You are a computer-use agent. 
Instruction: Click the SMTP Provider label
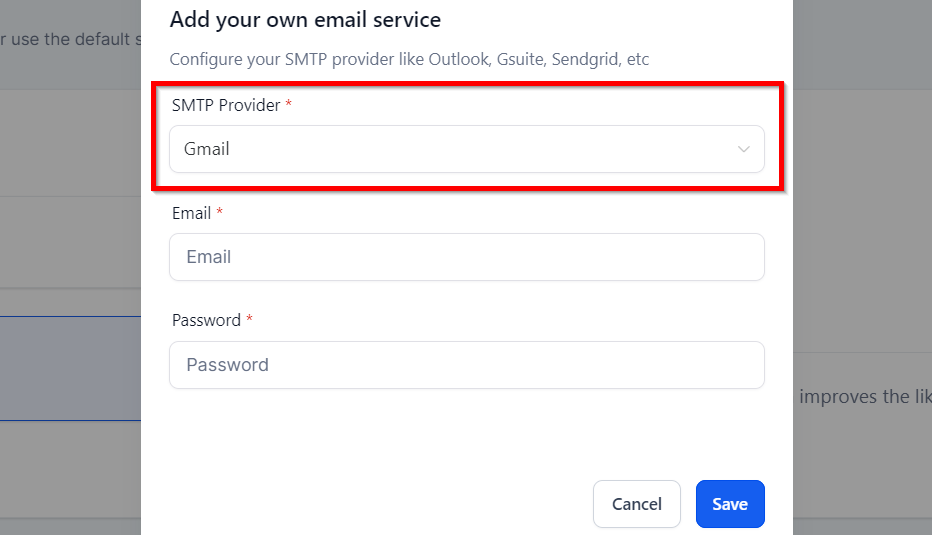226,105
